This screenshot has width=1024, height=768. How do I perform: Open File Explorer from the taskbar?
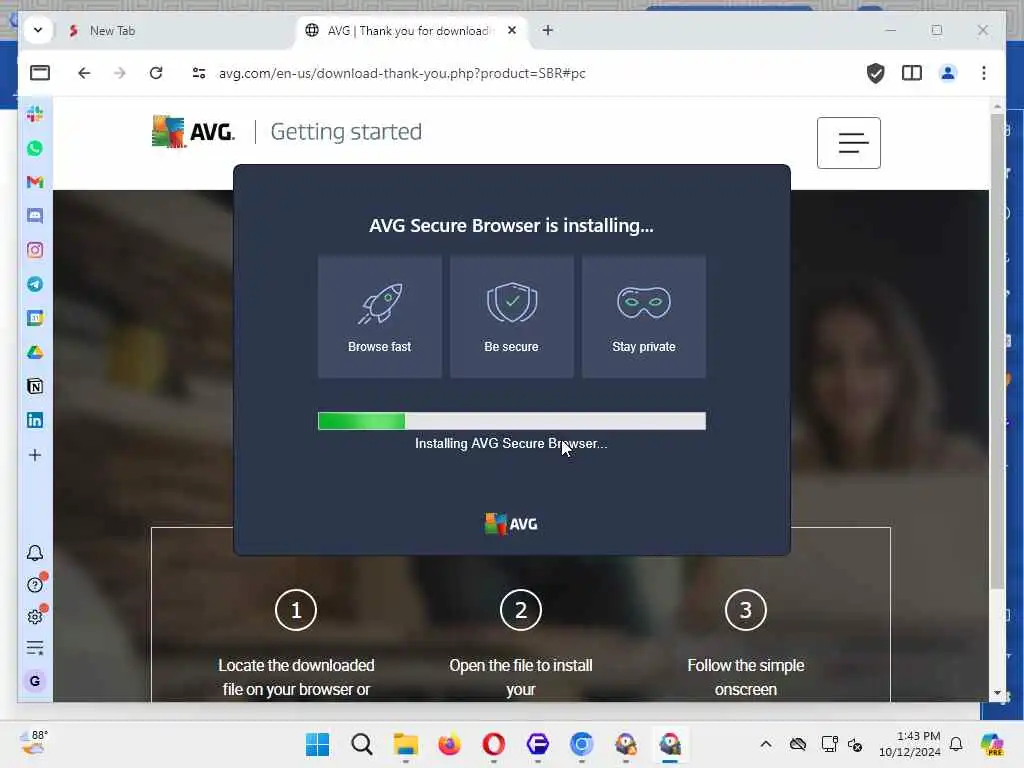pyautogui.click(x=406, y=744)
